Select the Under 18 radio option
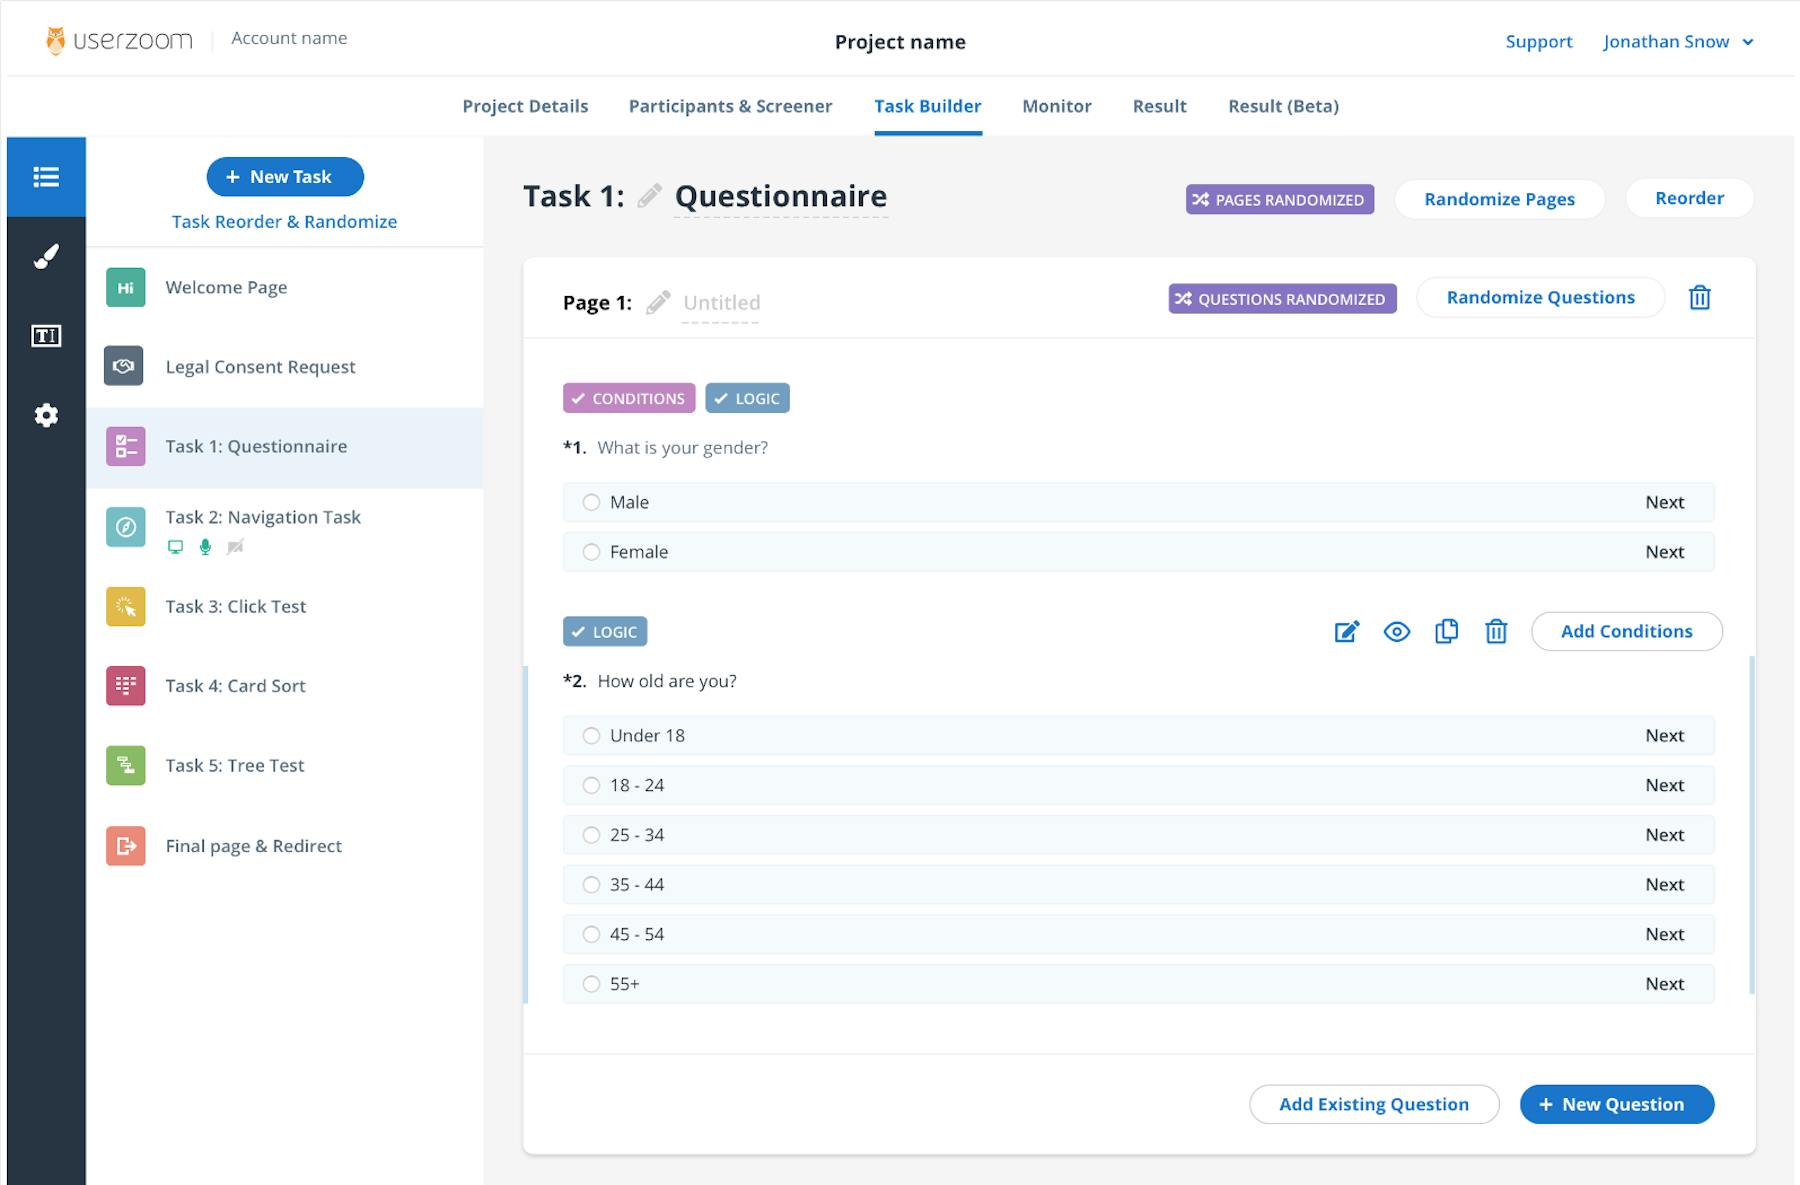The height and width of the screenshot is (1185, 1800). (591, 736)
